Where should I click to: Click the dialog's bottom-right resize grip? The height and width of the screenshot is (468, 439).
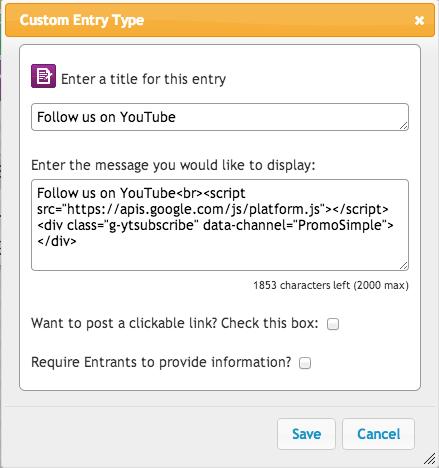coord(430,459)
